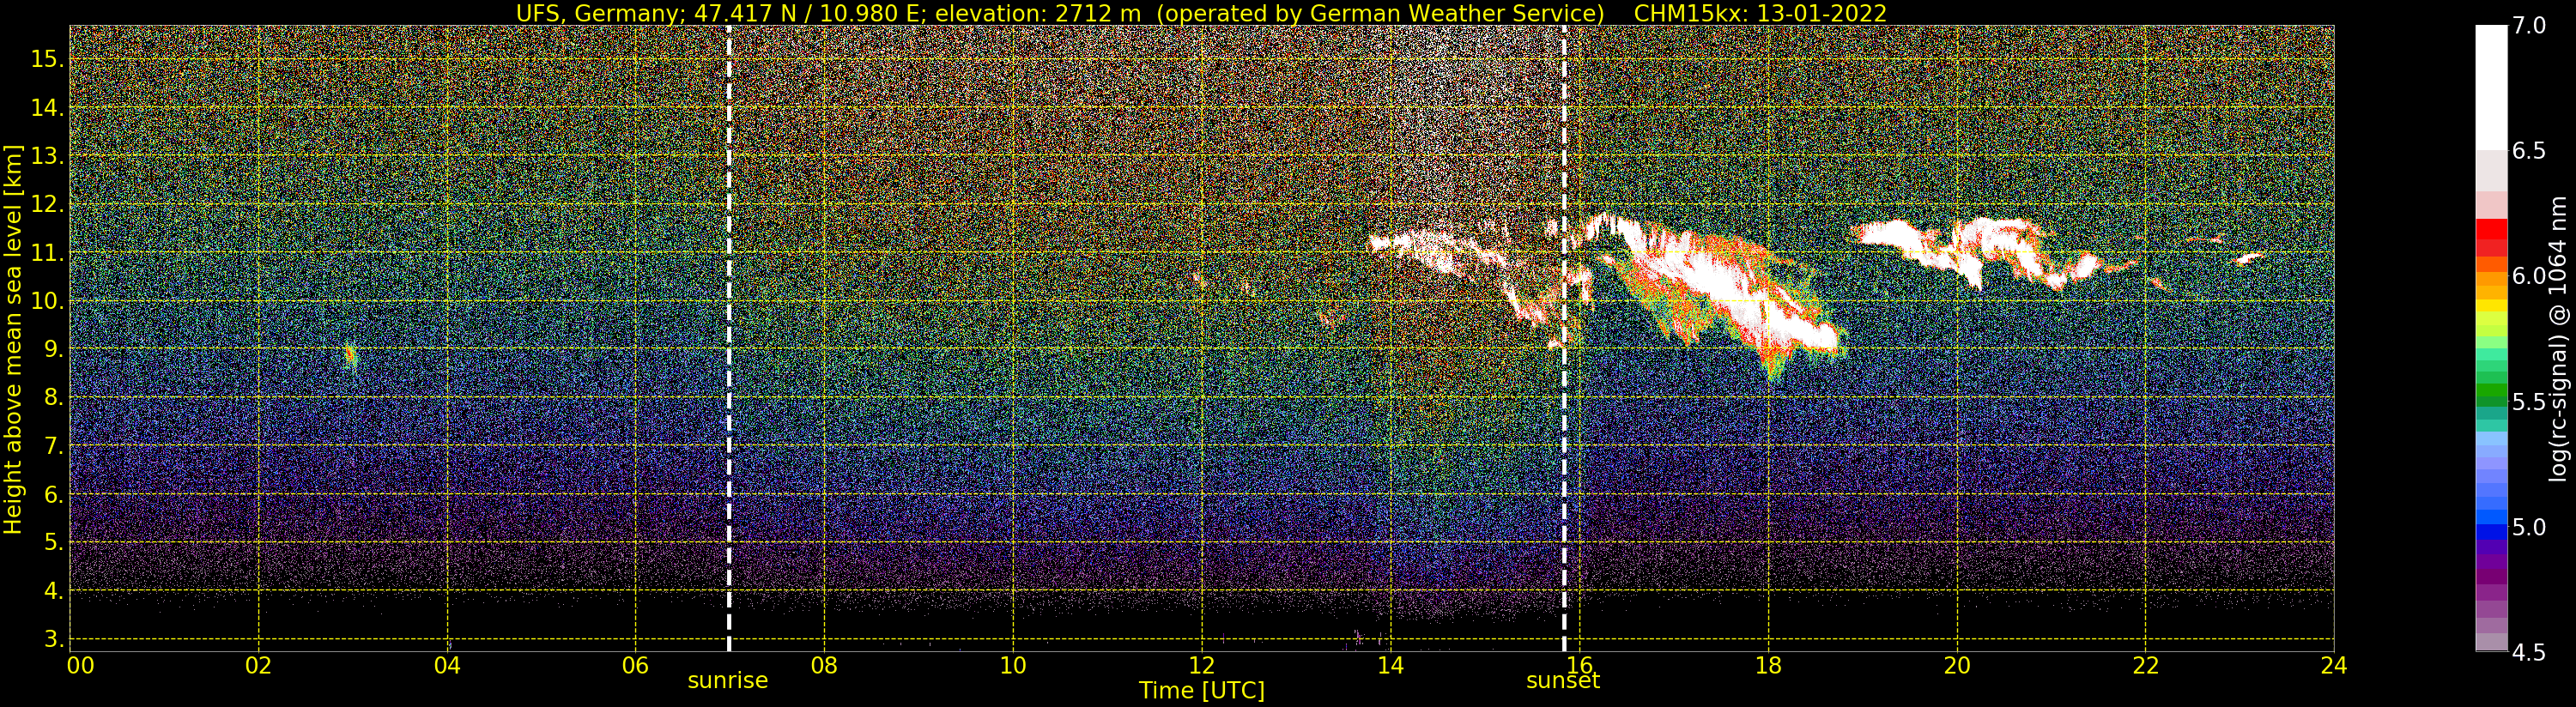Click the colorbar tick value 6.0
This screenshot has height=707, width=2576.
[x=2530, y=276]
